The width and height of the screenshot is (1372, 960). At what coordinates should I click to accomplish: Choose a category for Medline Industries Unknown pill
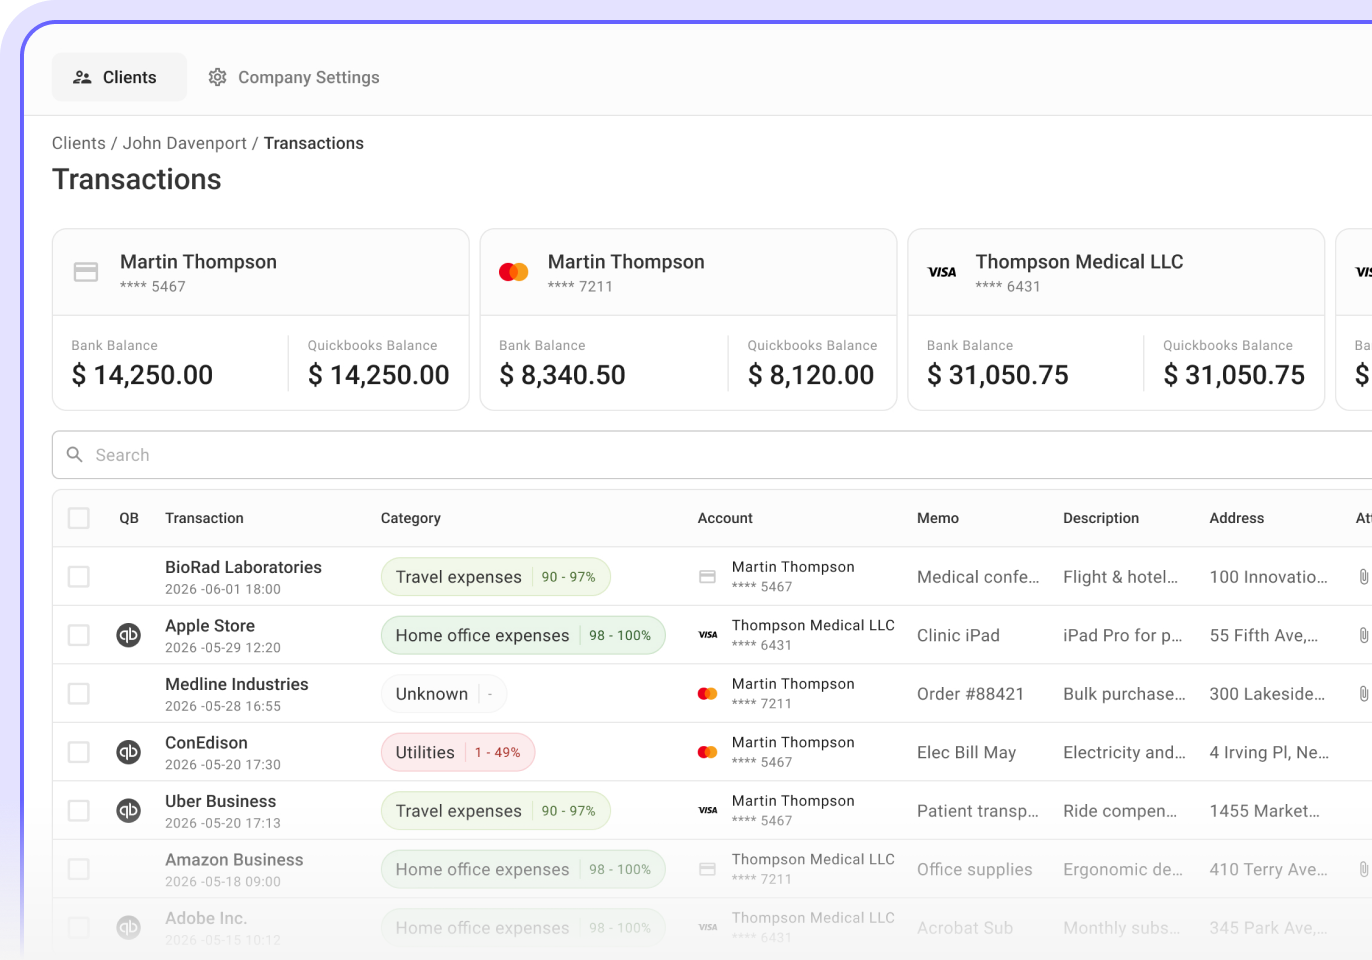[x=444, y=694]
